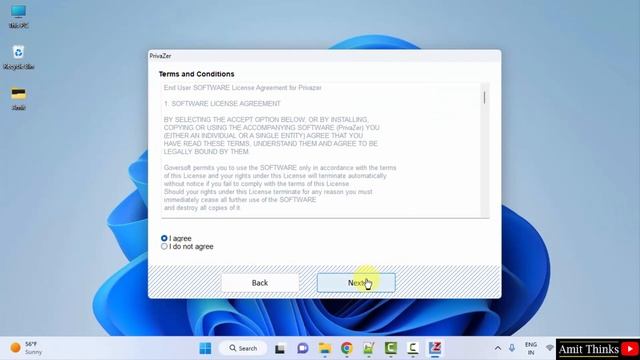Open the green chart app icon in taskbar
The width and height of the screenshot is (640, 360).
click(369, 348)
